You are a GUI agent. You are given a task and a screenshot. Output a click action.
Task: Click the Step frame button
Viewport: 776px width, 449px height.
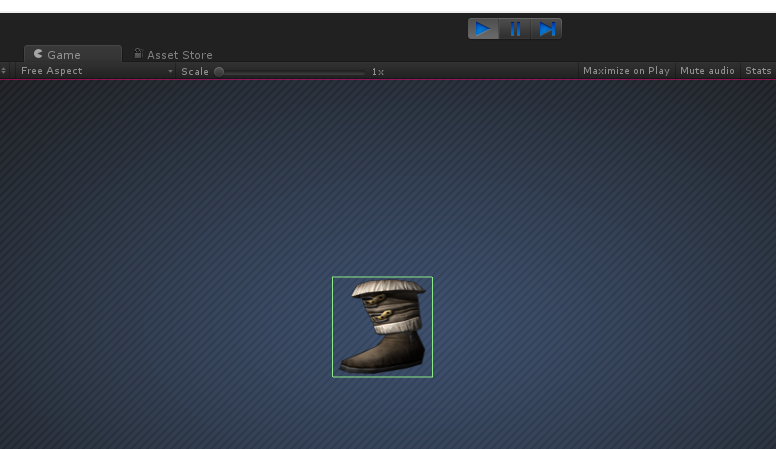coord(546,29)
